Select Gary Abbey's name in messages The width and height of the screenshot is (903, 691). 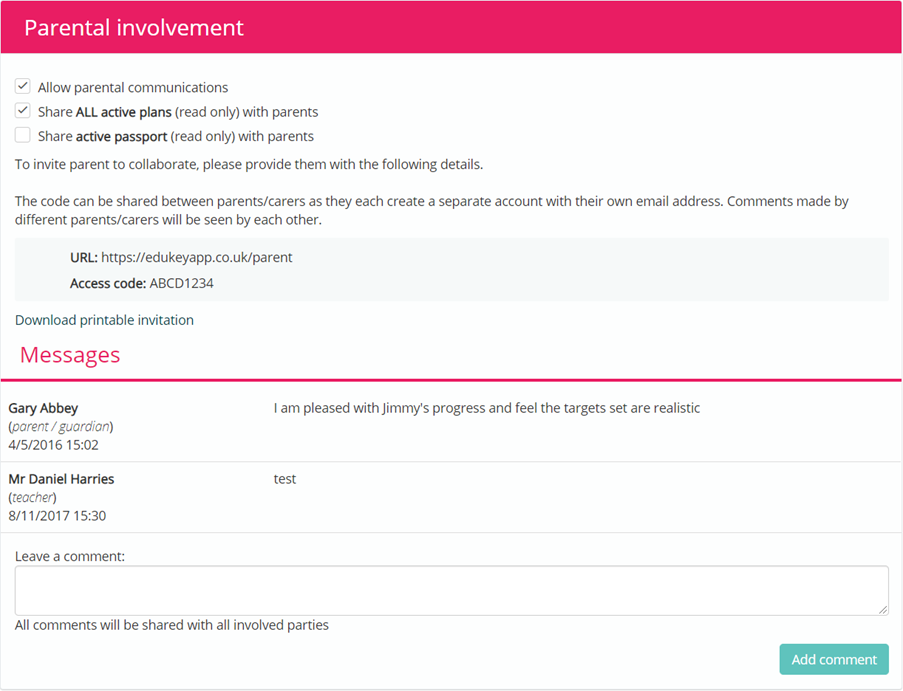(x=43, y=408)
